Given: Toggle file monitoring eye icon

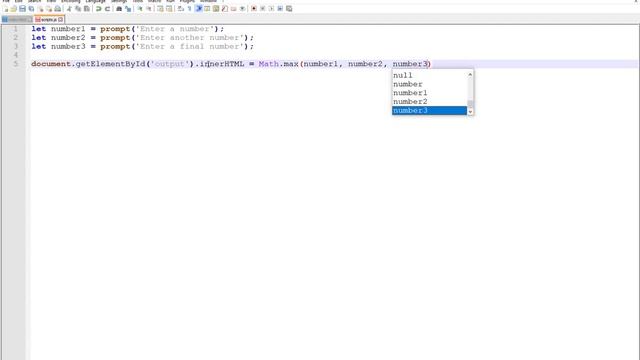Looking at the screenshot, I should point(242,9).
